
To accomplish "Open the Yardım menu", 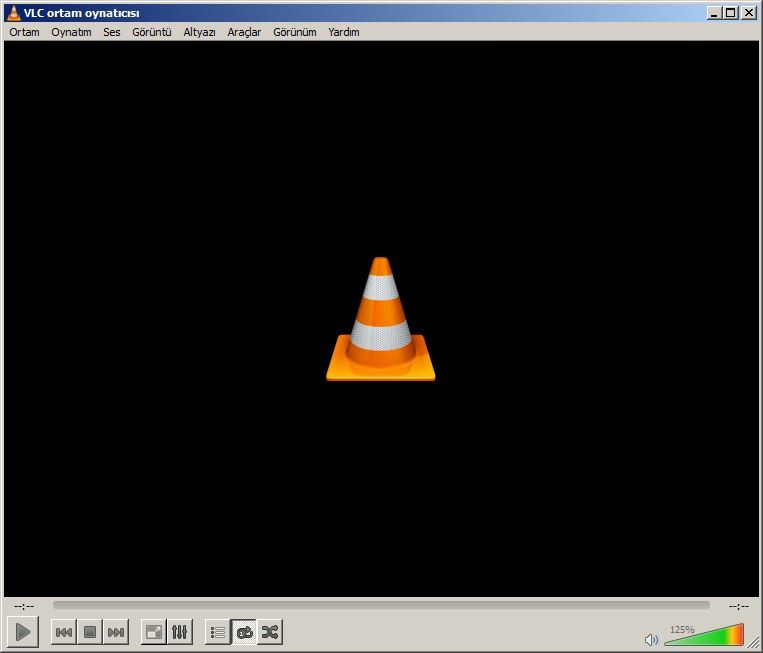I will tap(344, 32).
